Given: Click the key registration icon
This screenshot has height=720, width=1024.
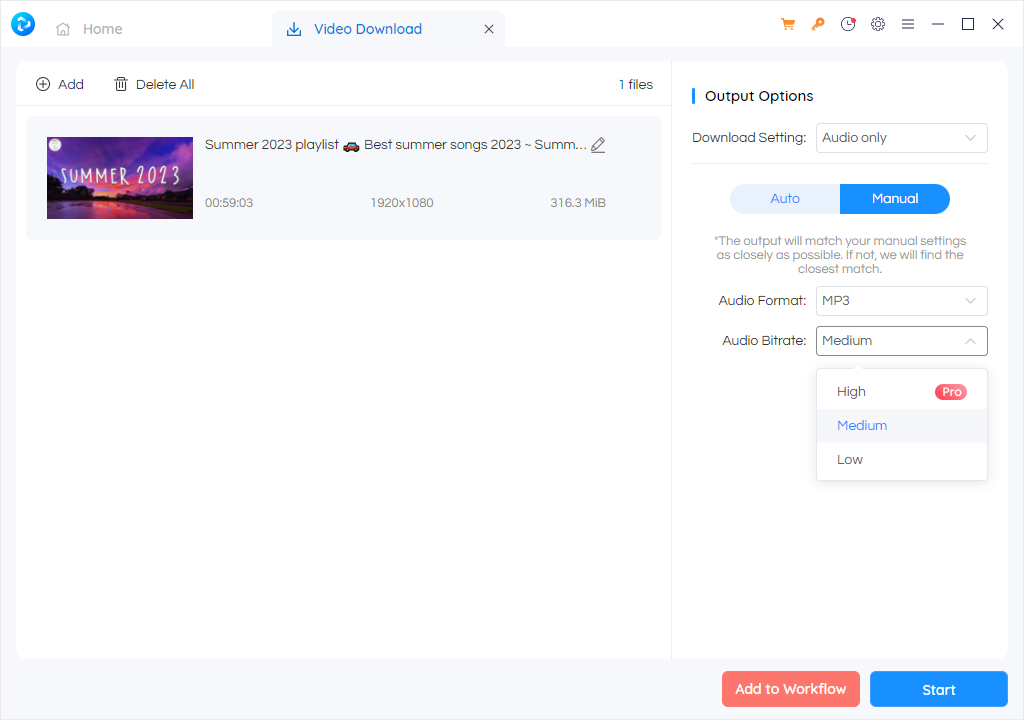Looking at the screenshot, I should 818,25.
